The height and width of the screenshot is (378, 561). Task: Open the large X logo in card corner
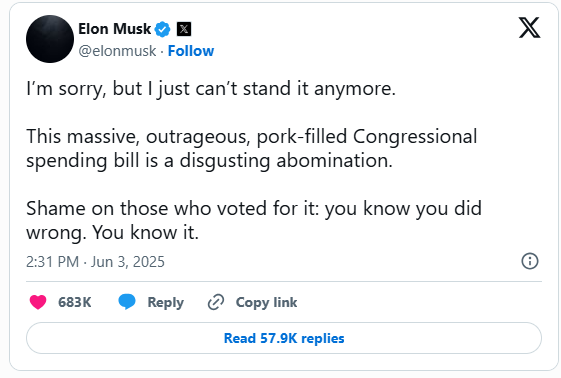[530, 28]
